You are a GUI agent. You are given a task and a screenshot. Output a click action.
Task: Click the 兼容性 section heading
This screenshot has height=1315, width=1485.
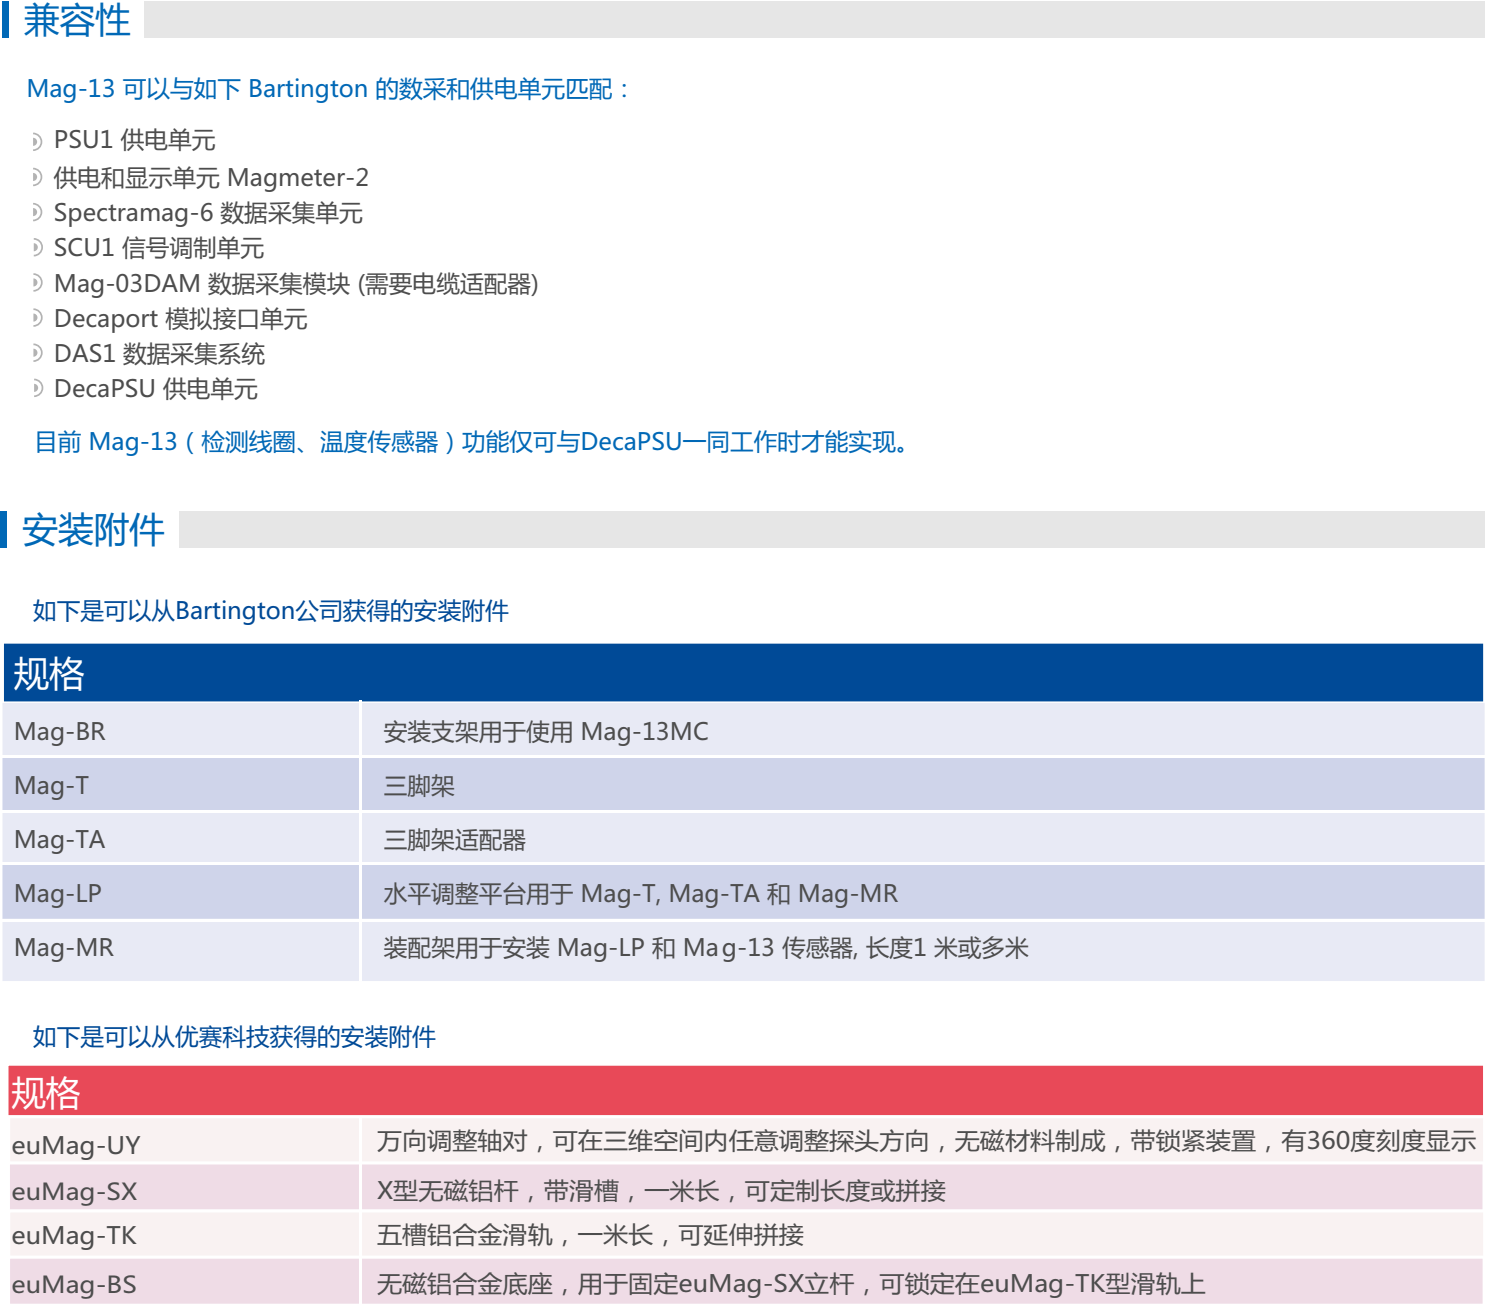[76, 20]
